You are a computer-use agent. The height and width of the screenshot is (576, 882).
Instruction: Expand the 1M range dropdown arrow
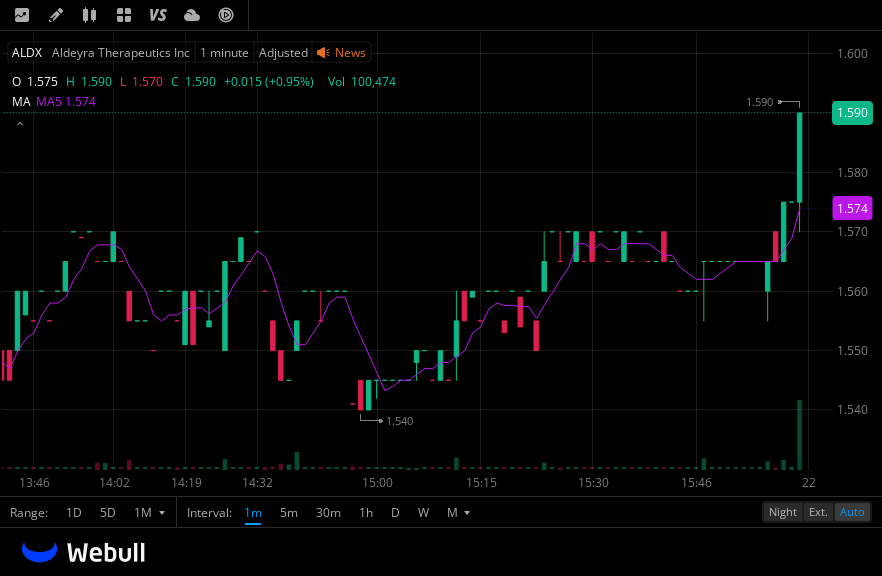tap(162, 513)
